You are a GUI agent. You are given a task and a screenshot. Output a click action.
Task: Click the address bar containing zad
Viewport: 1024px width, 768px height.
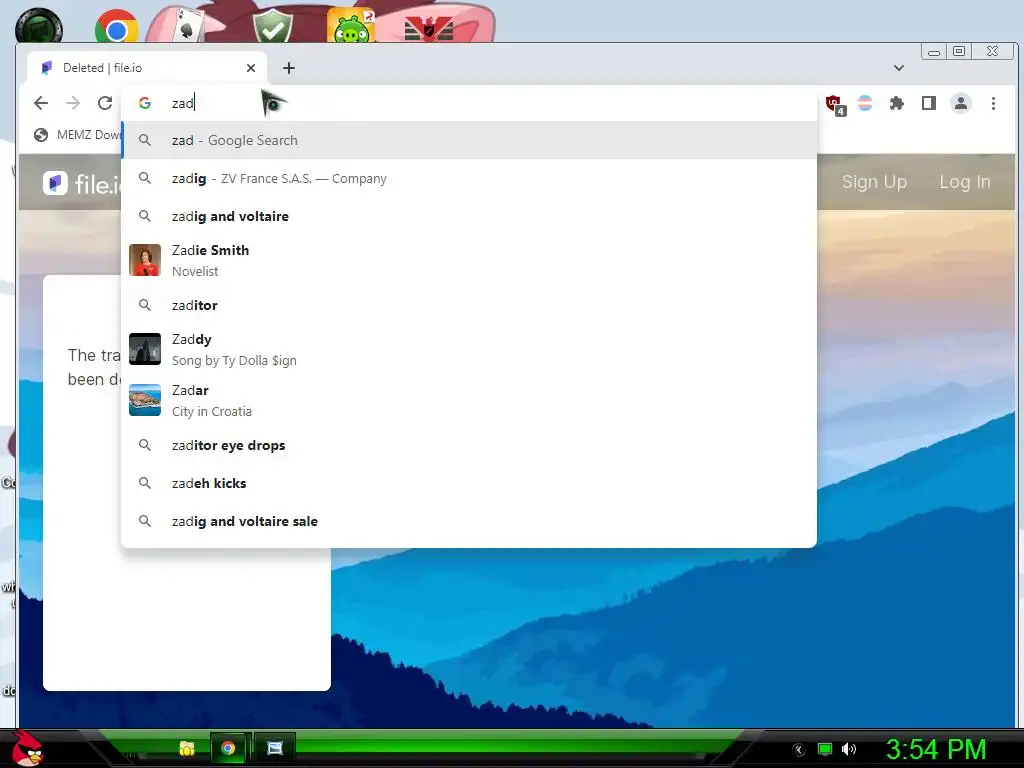(469, 103)
